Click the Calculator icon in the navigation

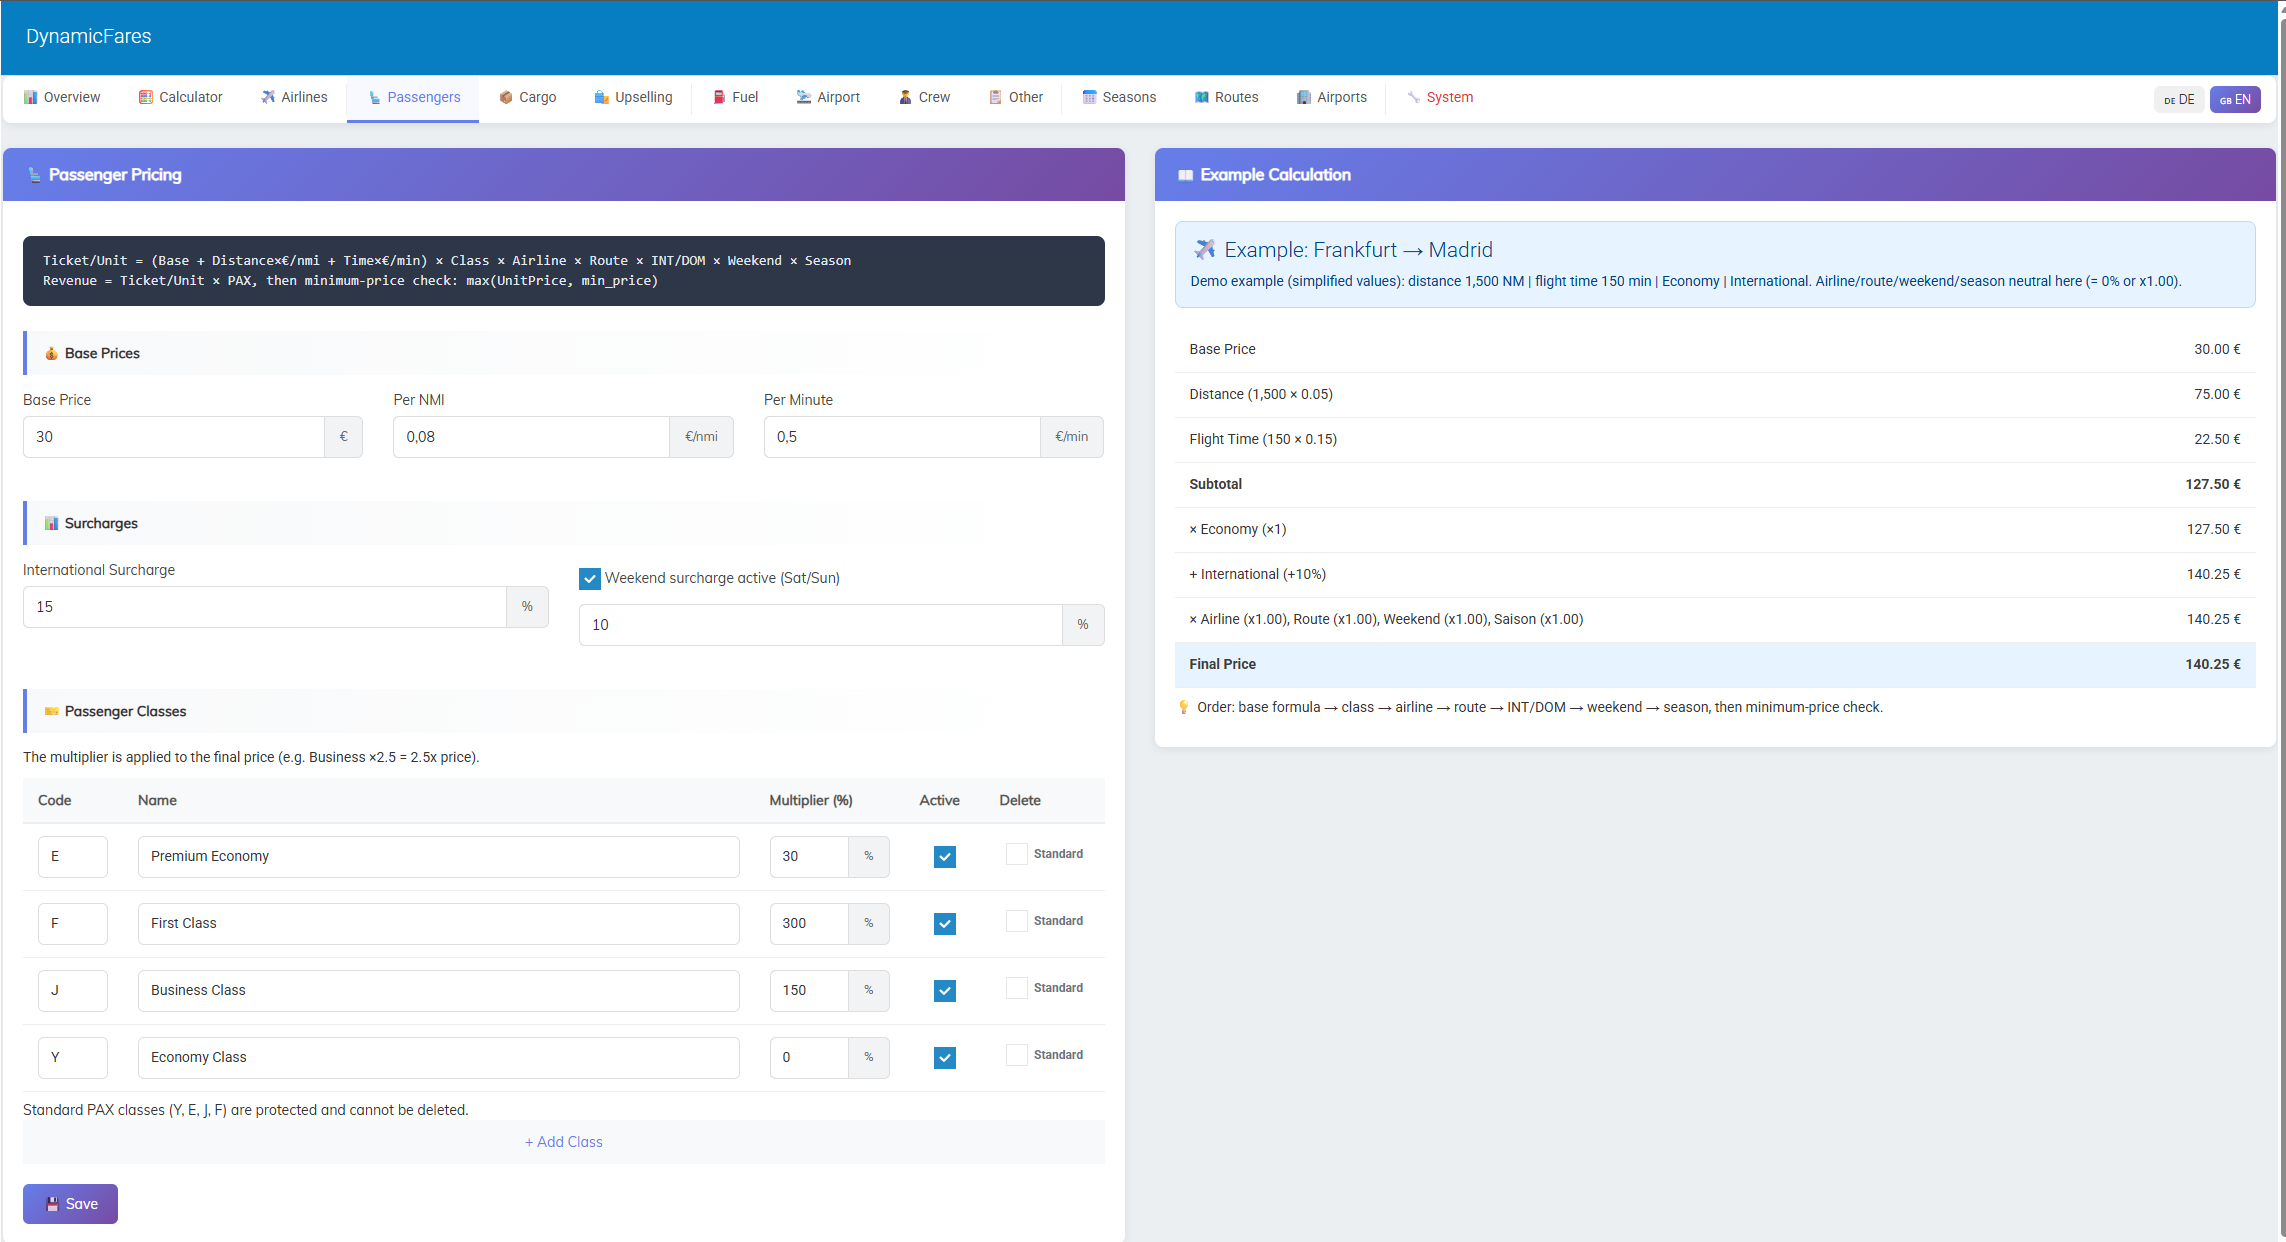146,97
